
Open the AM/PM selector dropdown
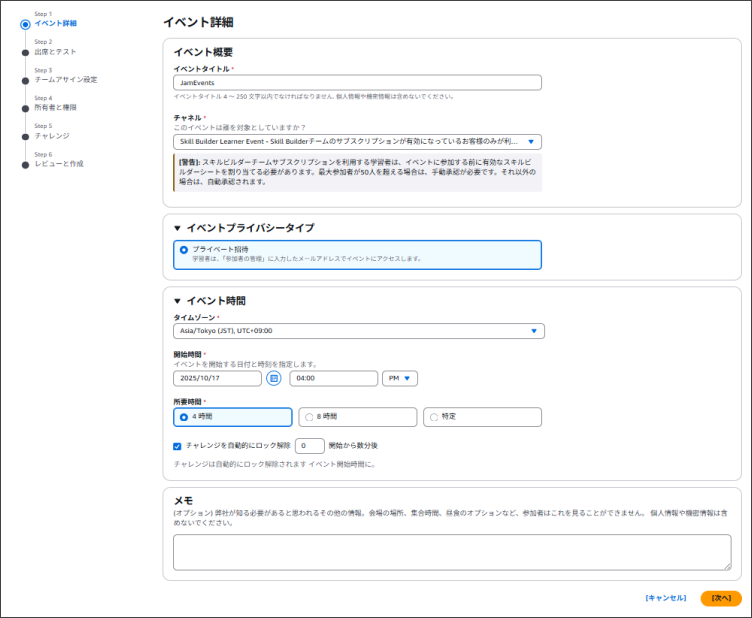(x=400, y=378)
